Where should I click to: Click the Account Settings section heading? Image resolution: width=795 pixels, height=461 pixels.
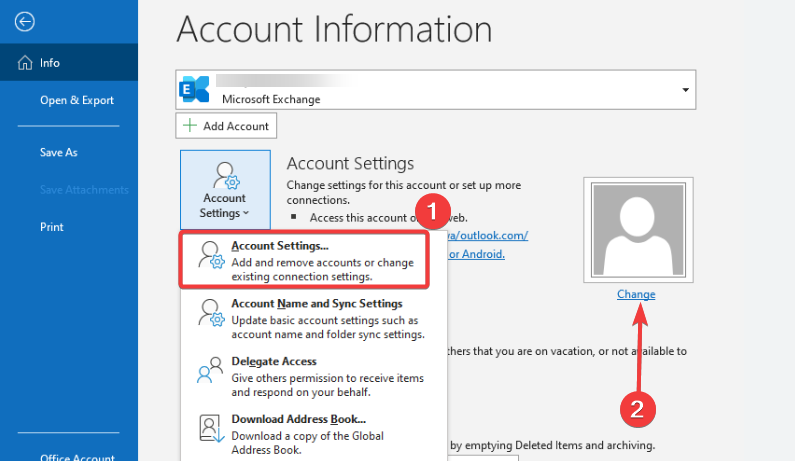point(350,163)
